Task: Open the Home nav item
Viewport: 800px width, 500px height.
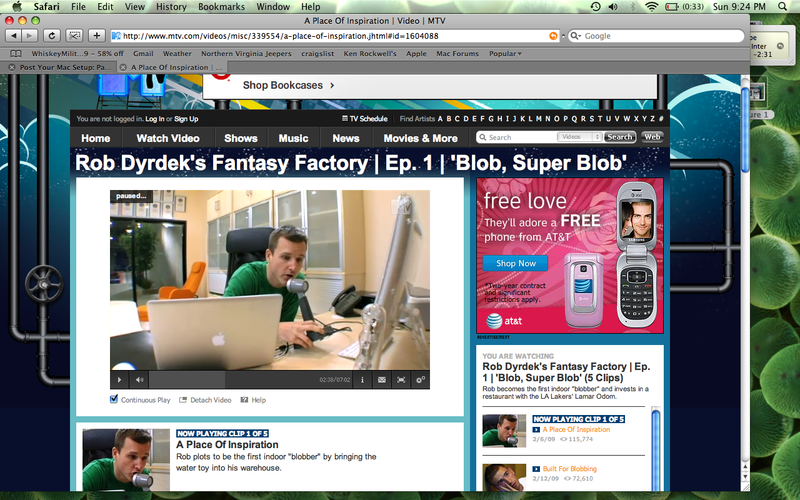Action: (x=95, y=138)
